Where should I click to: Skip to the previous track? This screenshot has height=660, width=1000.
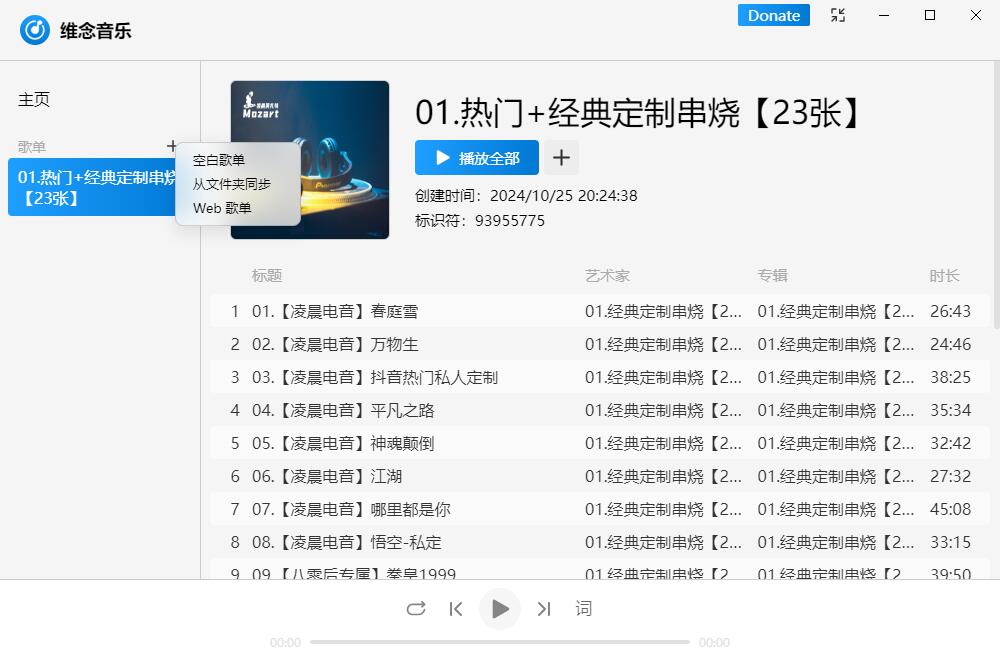coord(456,608)
